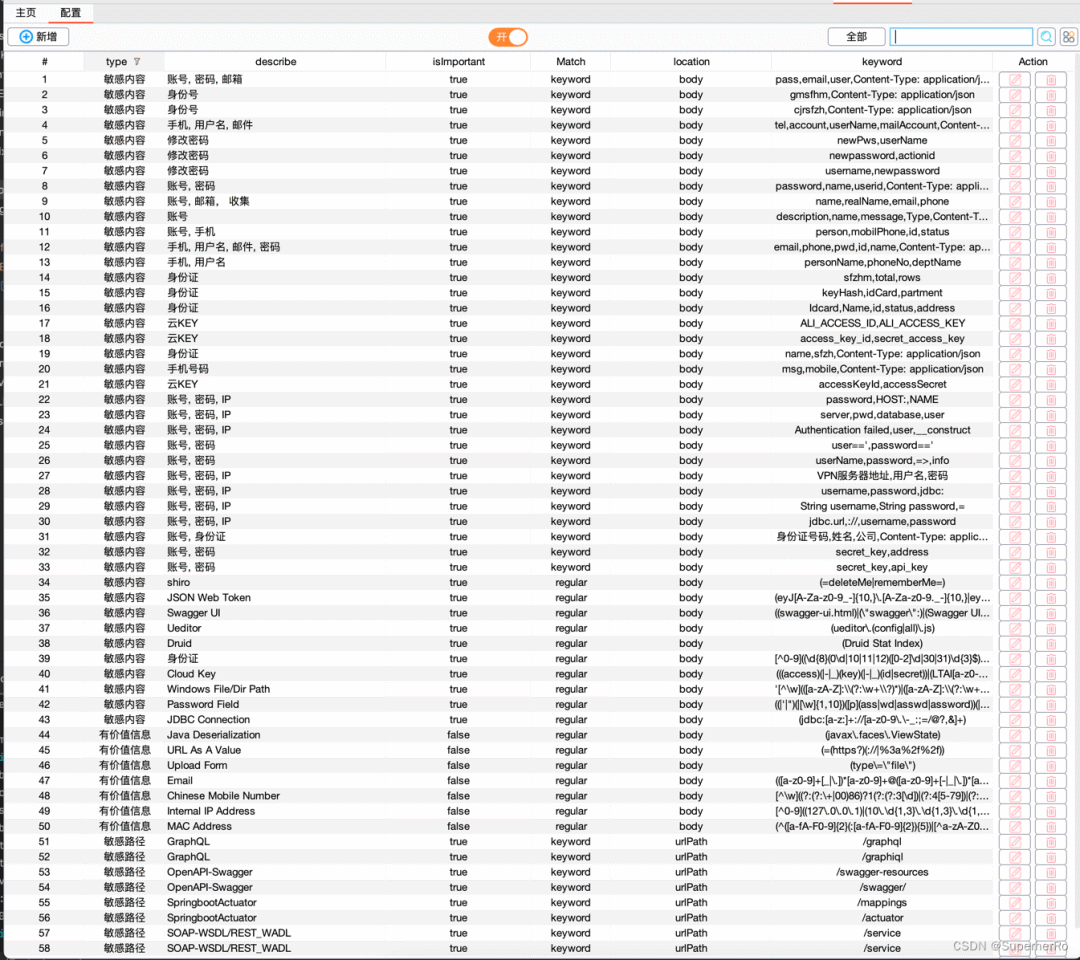Viewport: 1080px width, 960px height.
Task: Delete rule 21 accessKeyId,accessSecret entry
Action: [x=1051, y=384]
